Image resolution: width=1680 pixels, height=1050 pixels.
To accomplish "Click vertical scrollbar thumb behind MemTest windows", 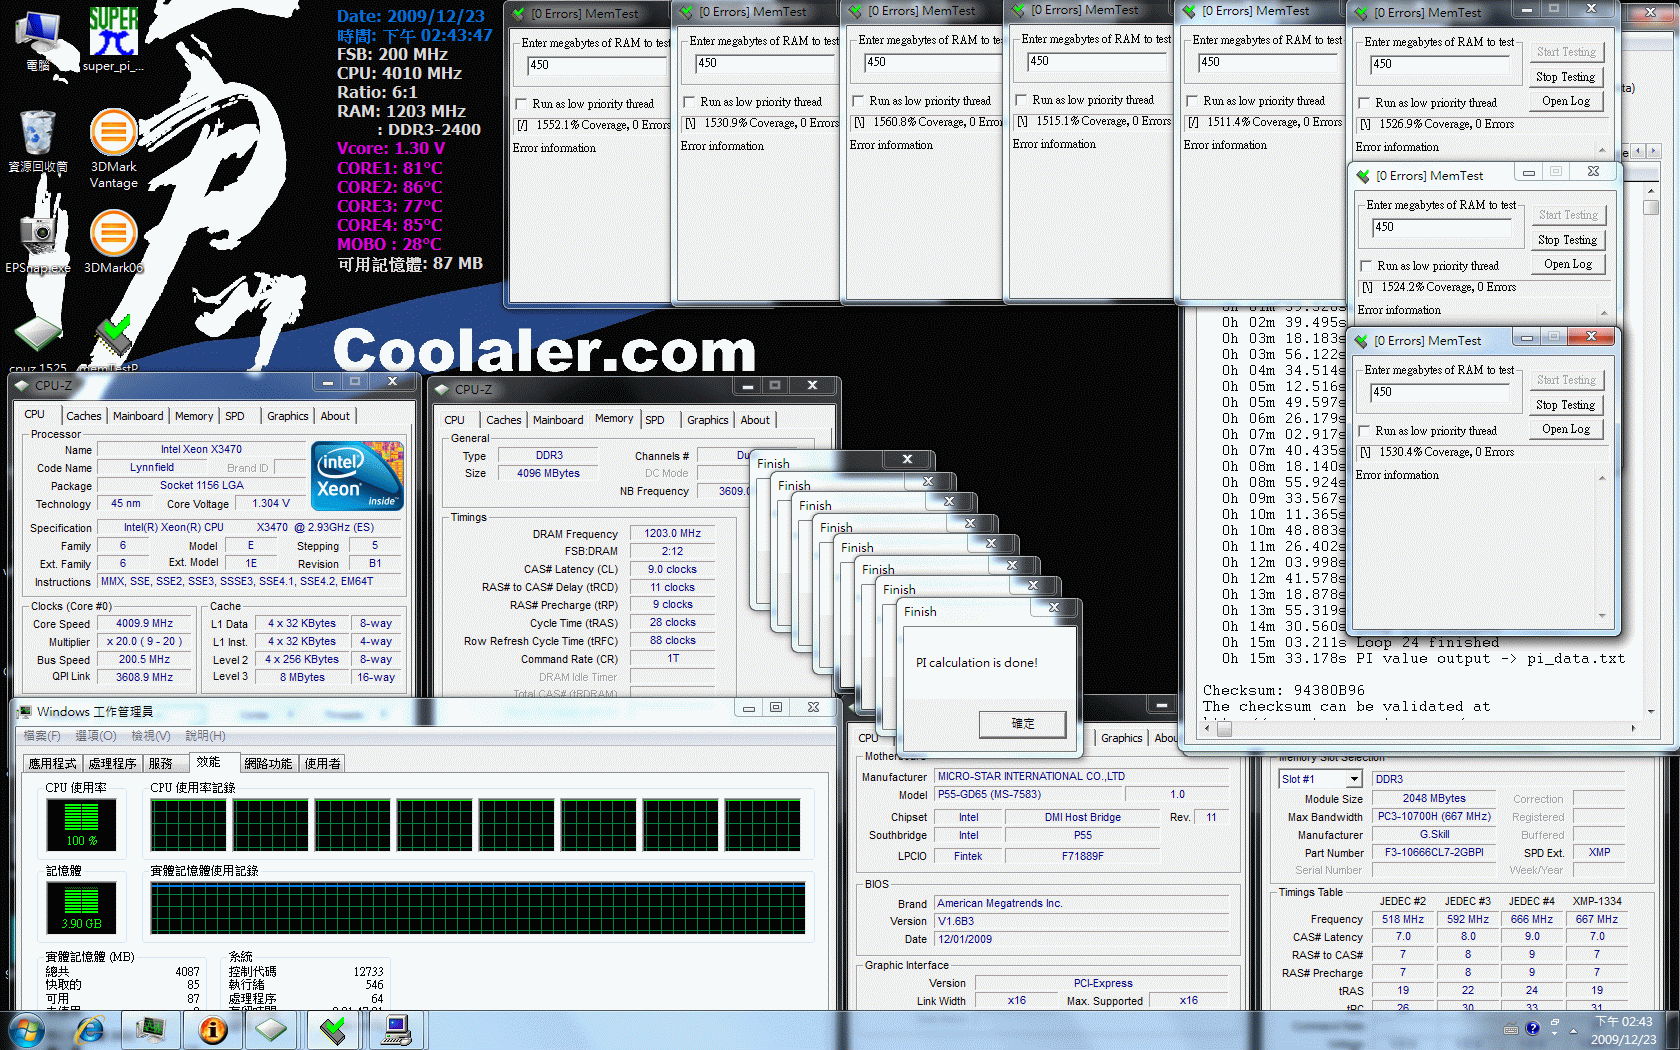I will (x=1651, y=207).
